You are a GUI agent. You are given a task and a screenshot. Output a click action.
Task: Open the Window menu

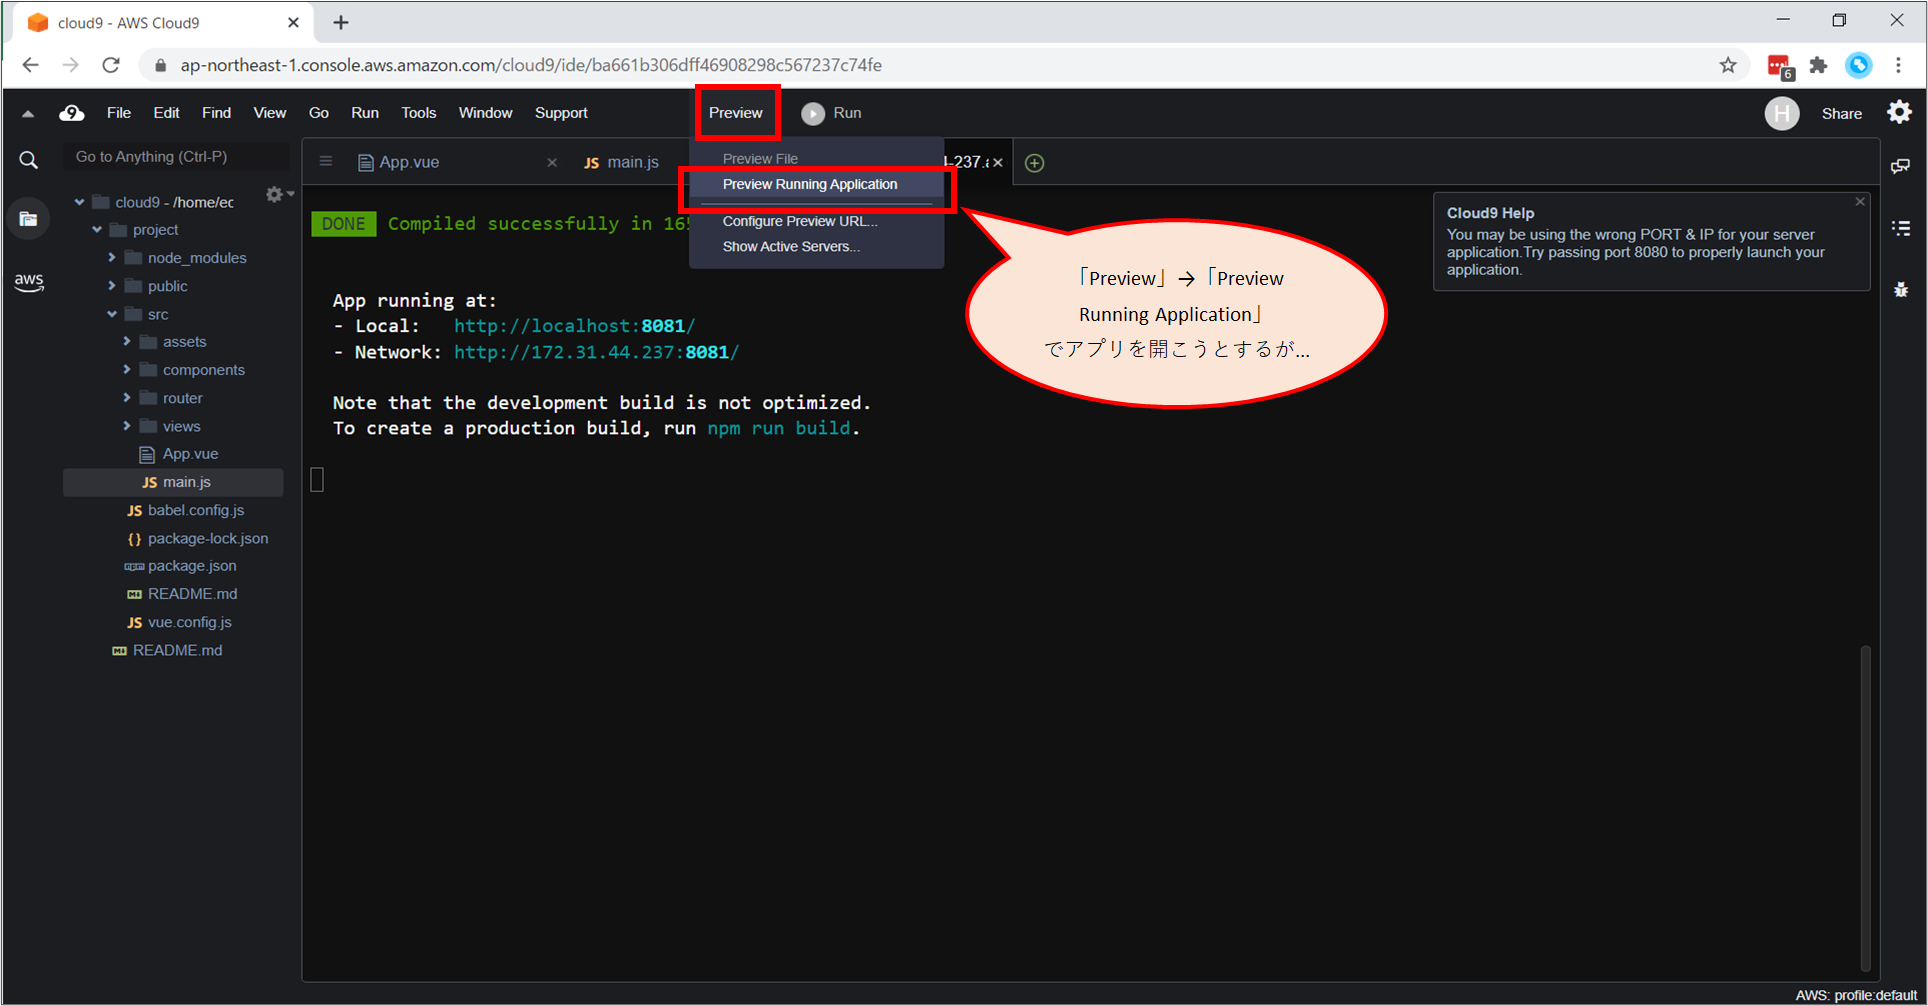(x=485, y=113)
